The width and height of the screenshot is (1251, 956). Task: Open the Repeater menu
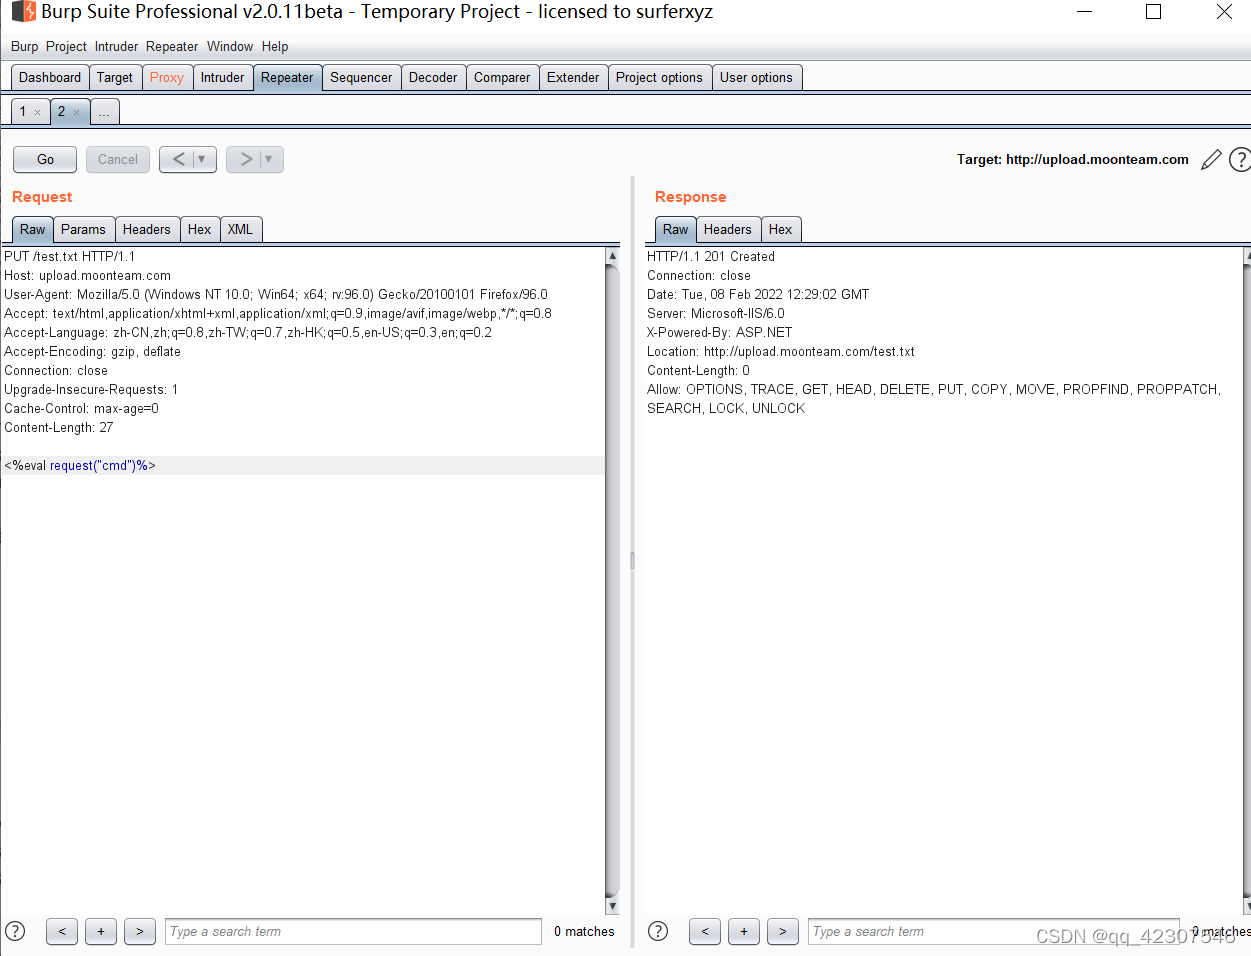pyautogui.click(x=172, y=46)
